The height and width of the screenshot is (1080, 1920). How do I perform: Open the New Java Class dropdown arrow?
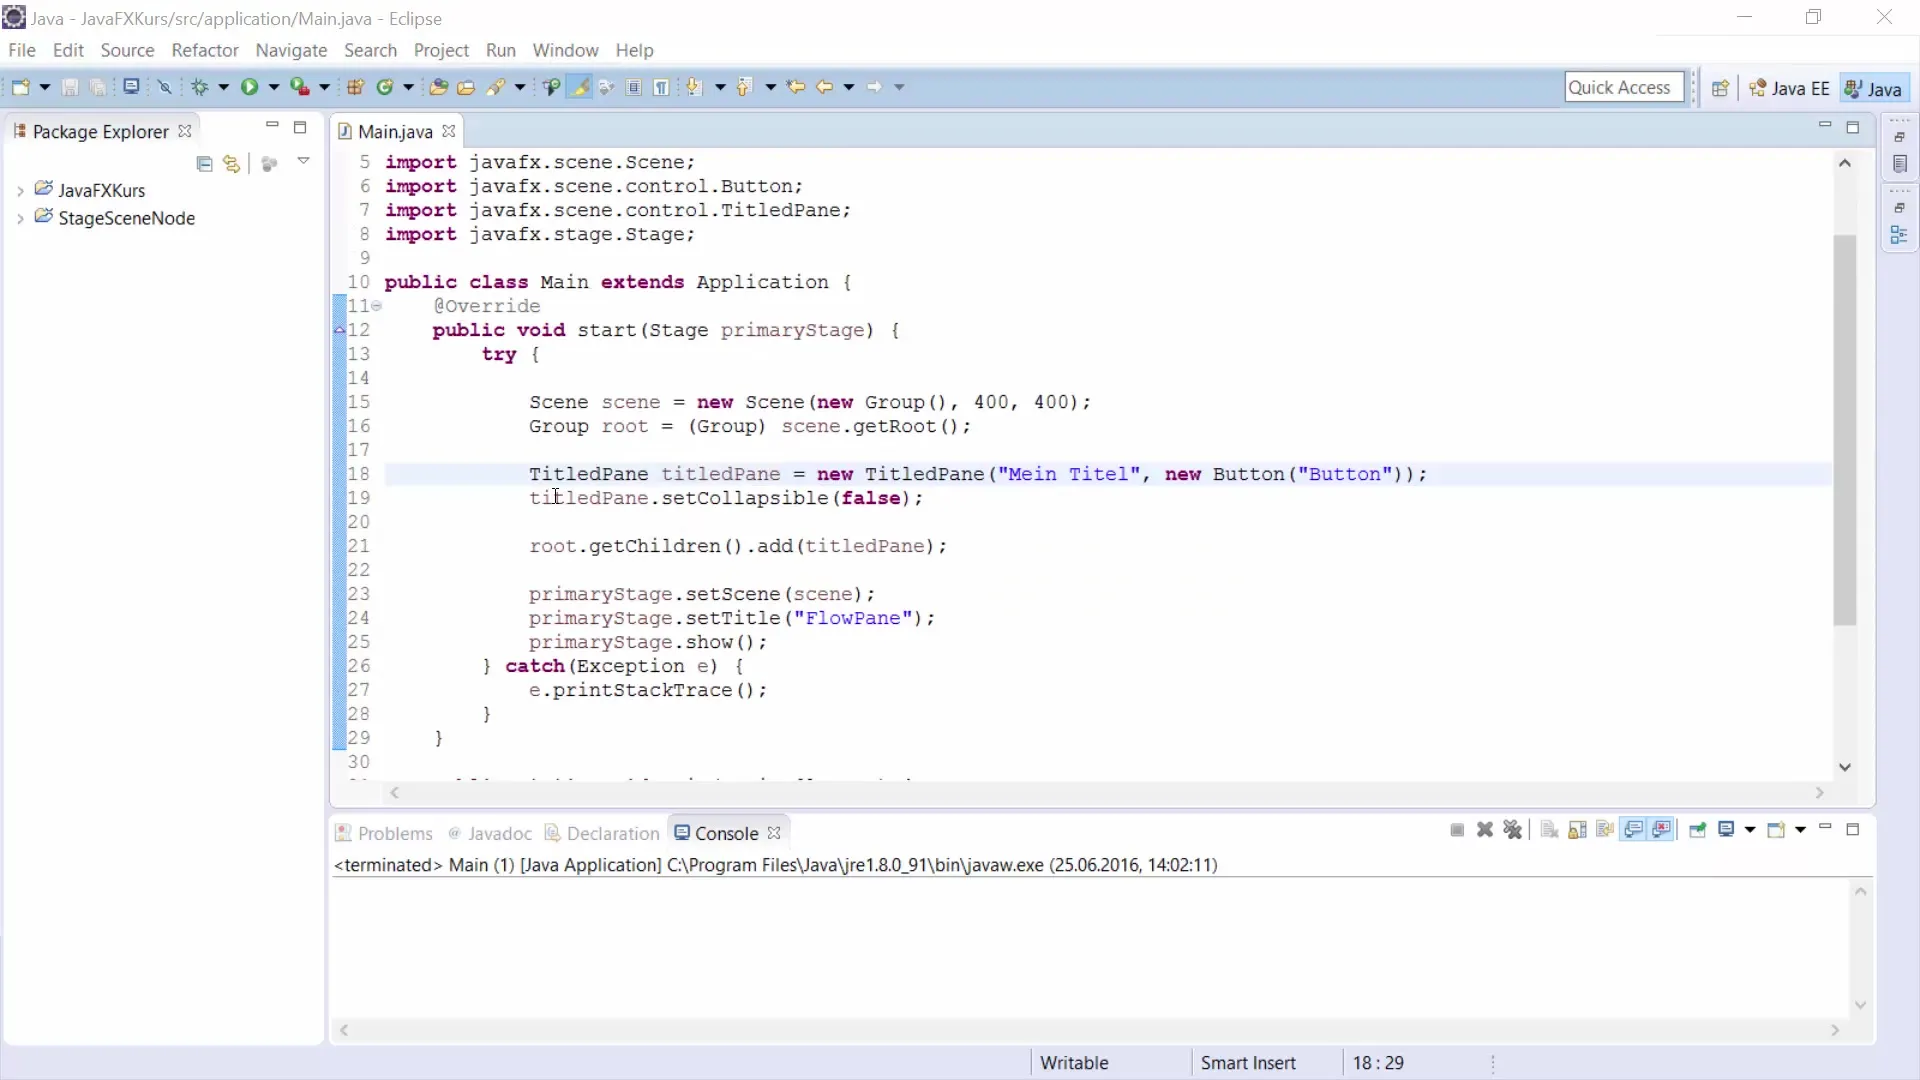(408, 87)
